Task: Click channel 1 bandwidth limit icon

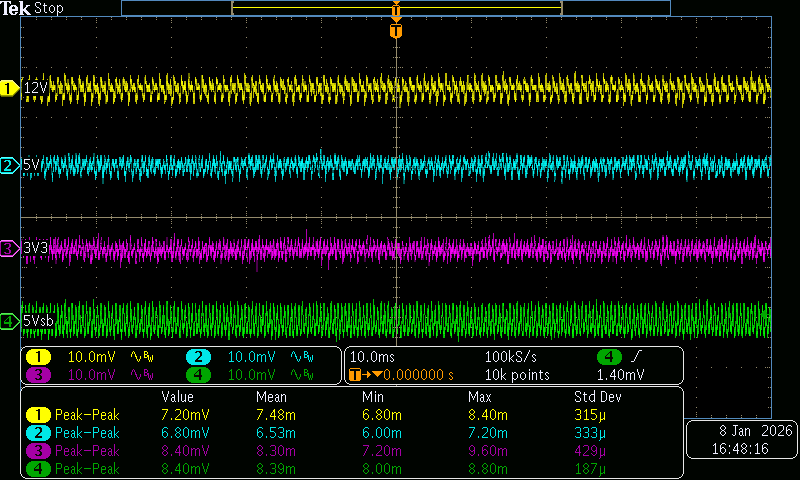Action: click(141, 357)
